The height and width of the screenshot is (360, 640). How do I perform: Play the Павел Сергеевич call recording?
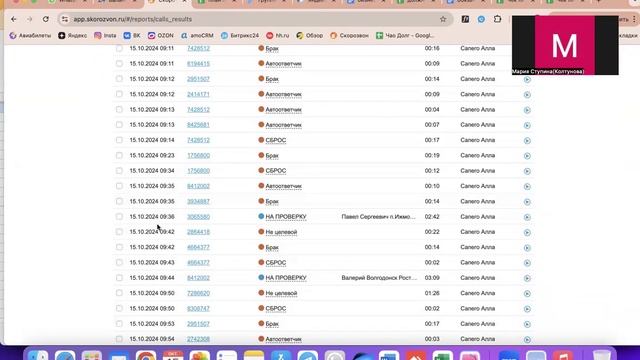pyautogui.click(x=527, y=217)
